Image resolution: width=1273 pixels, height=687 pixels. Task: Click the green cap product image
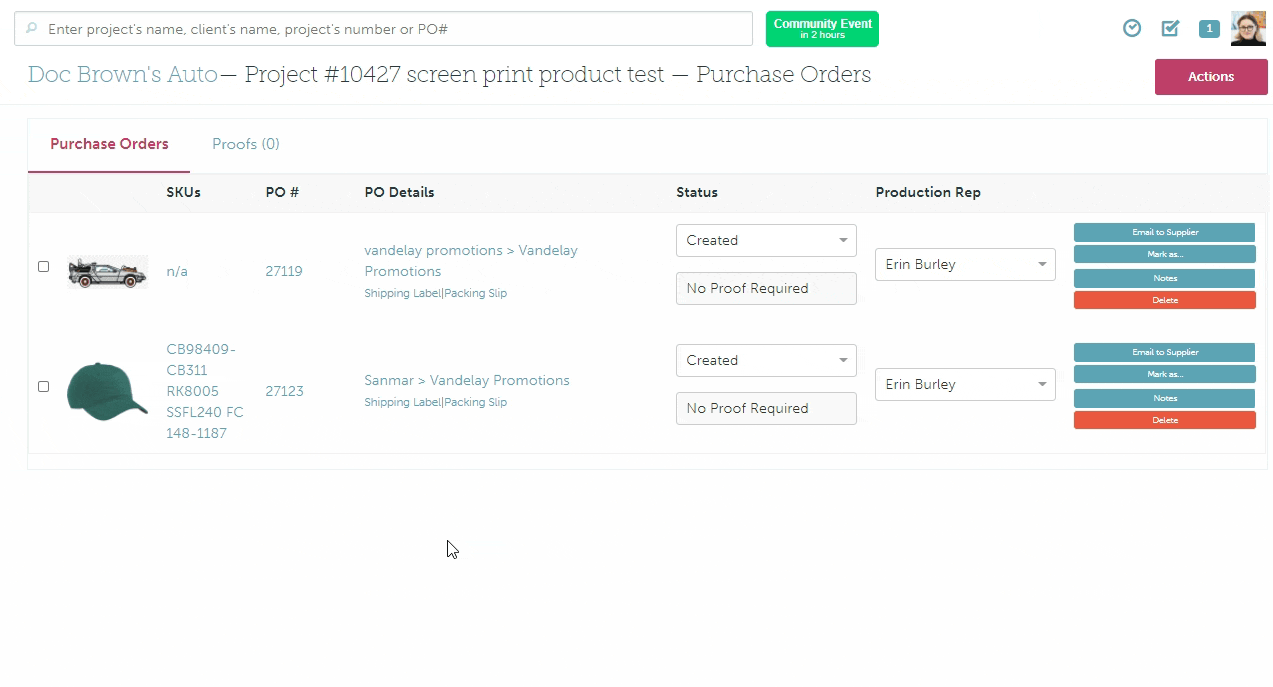coord(107,391)
